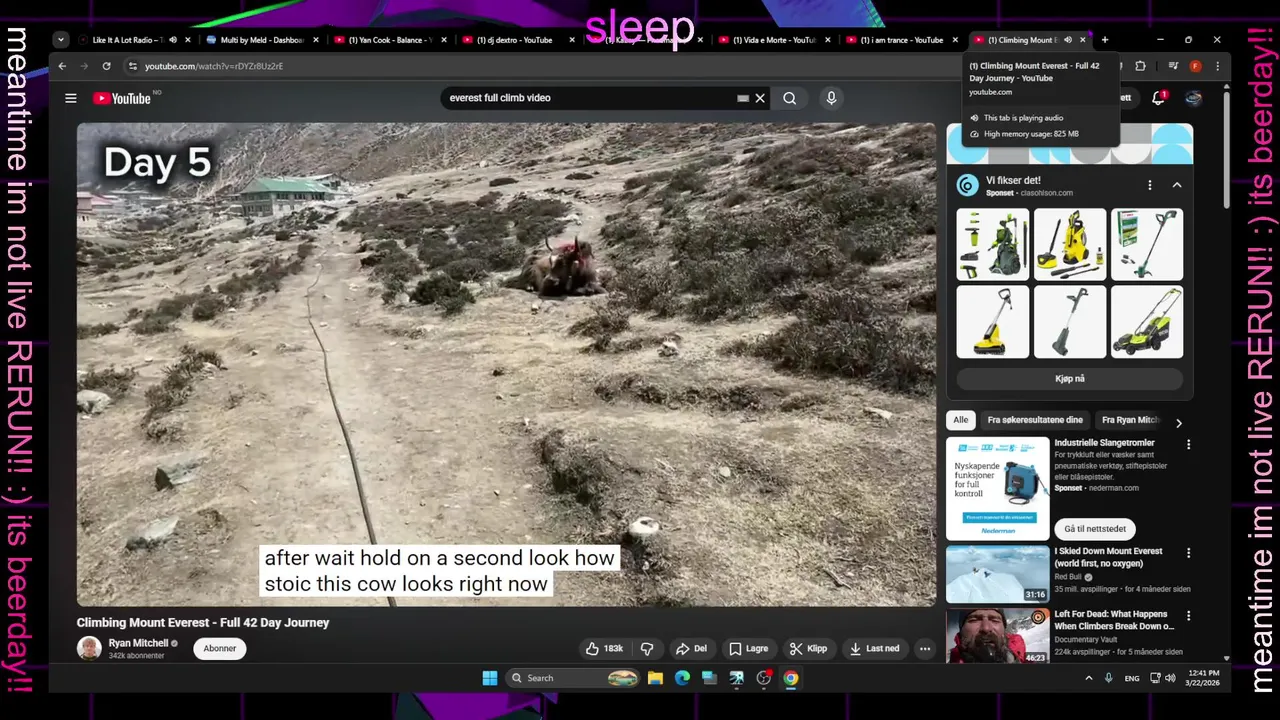Open the taskbar clock and date

point(1204,678)
